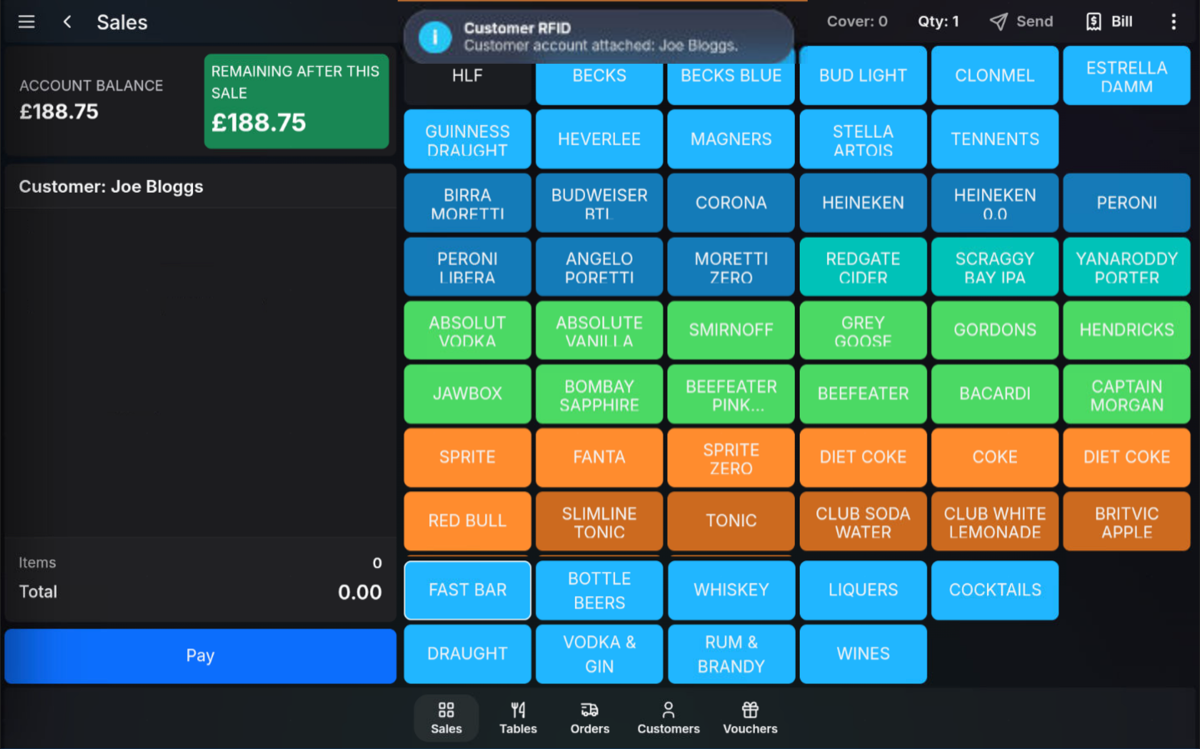Click the Send paper plane icon
The height and width of the screenshot is (749, 1200).
click(x=998, y=21)
